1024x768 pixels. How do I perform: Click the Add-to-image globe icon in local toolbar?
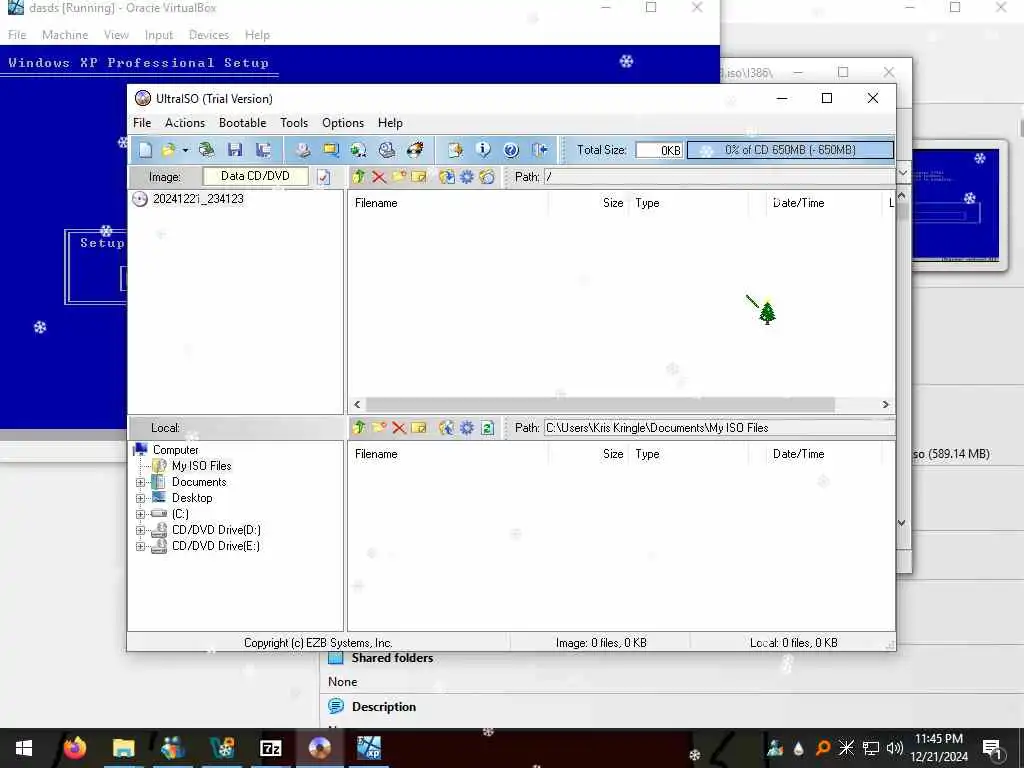click(x=447, y=428)
